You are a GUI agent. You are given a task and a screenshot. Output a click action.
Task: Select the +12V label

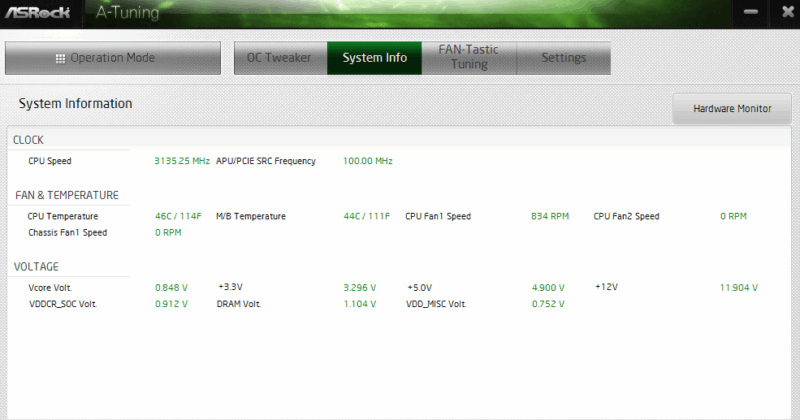tap(606, 287)
